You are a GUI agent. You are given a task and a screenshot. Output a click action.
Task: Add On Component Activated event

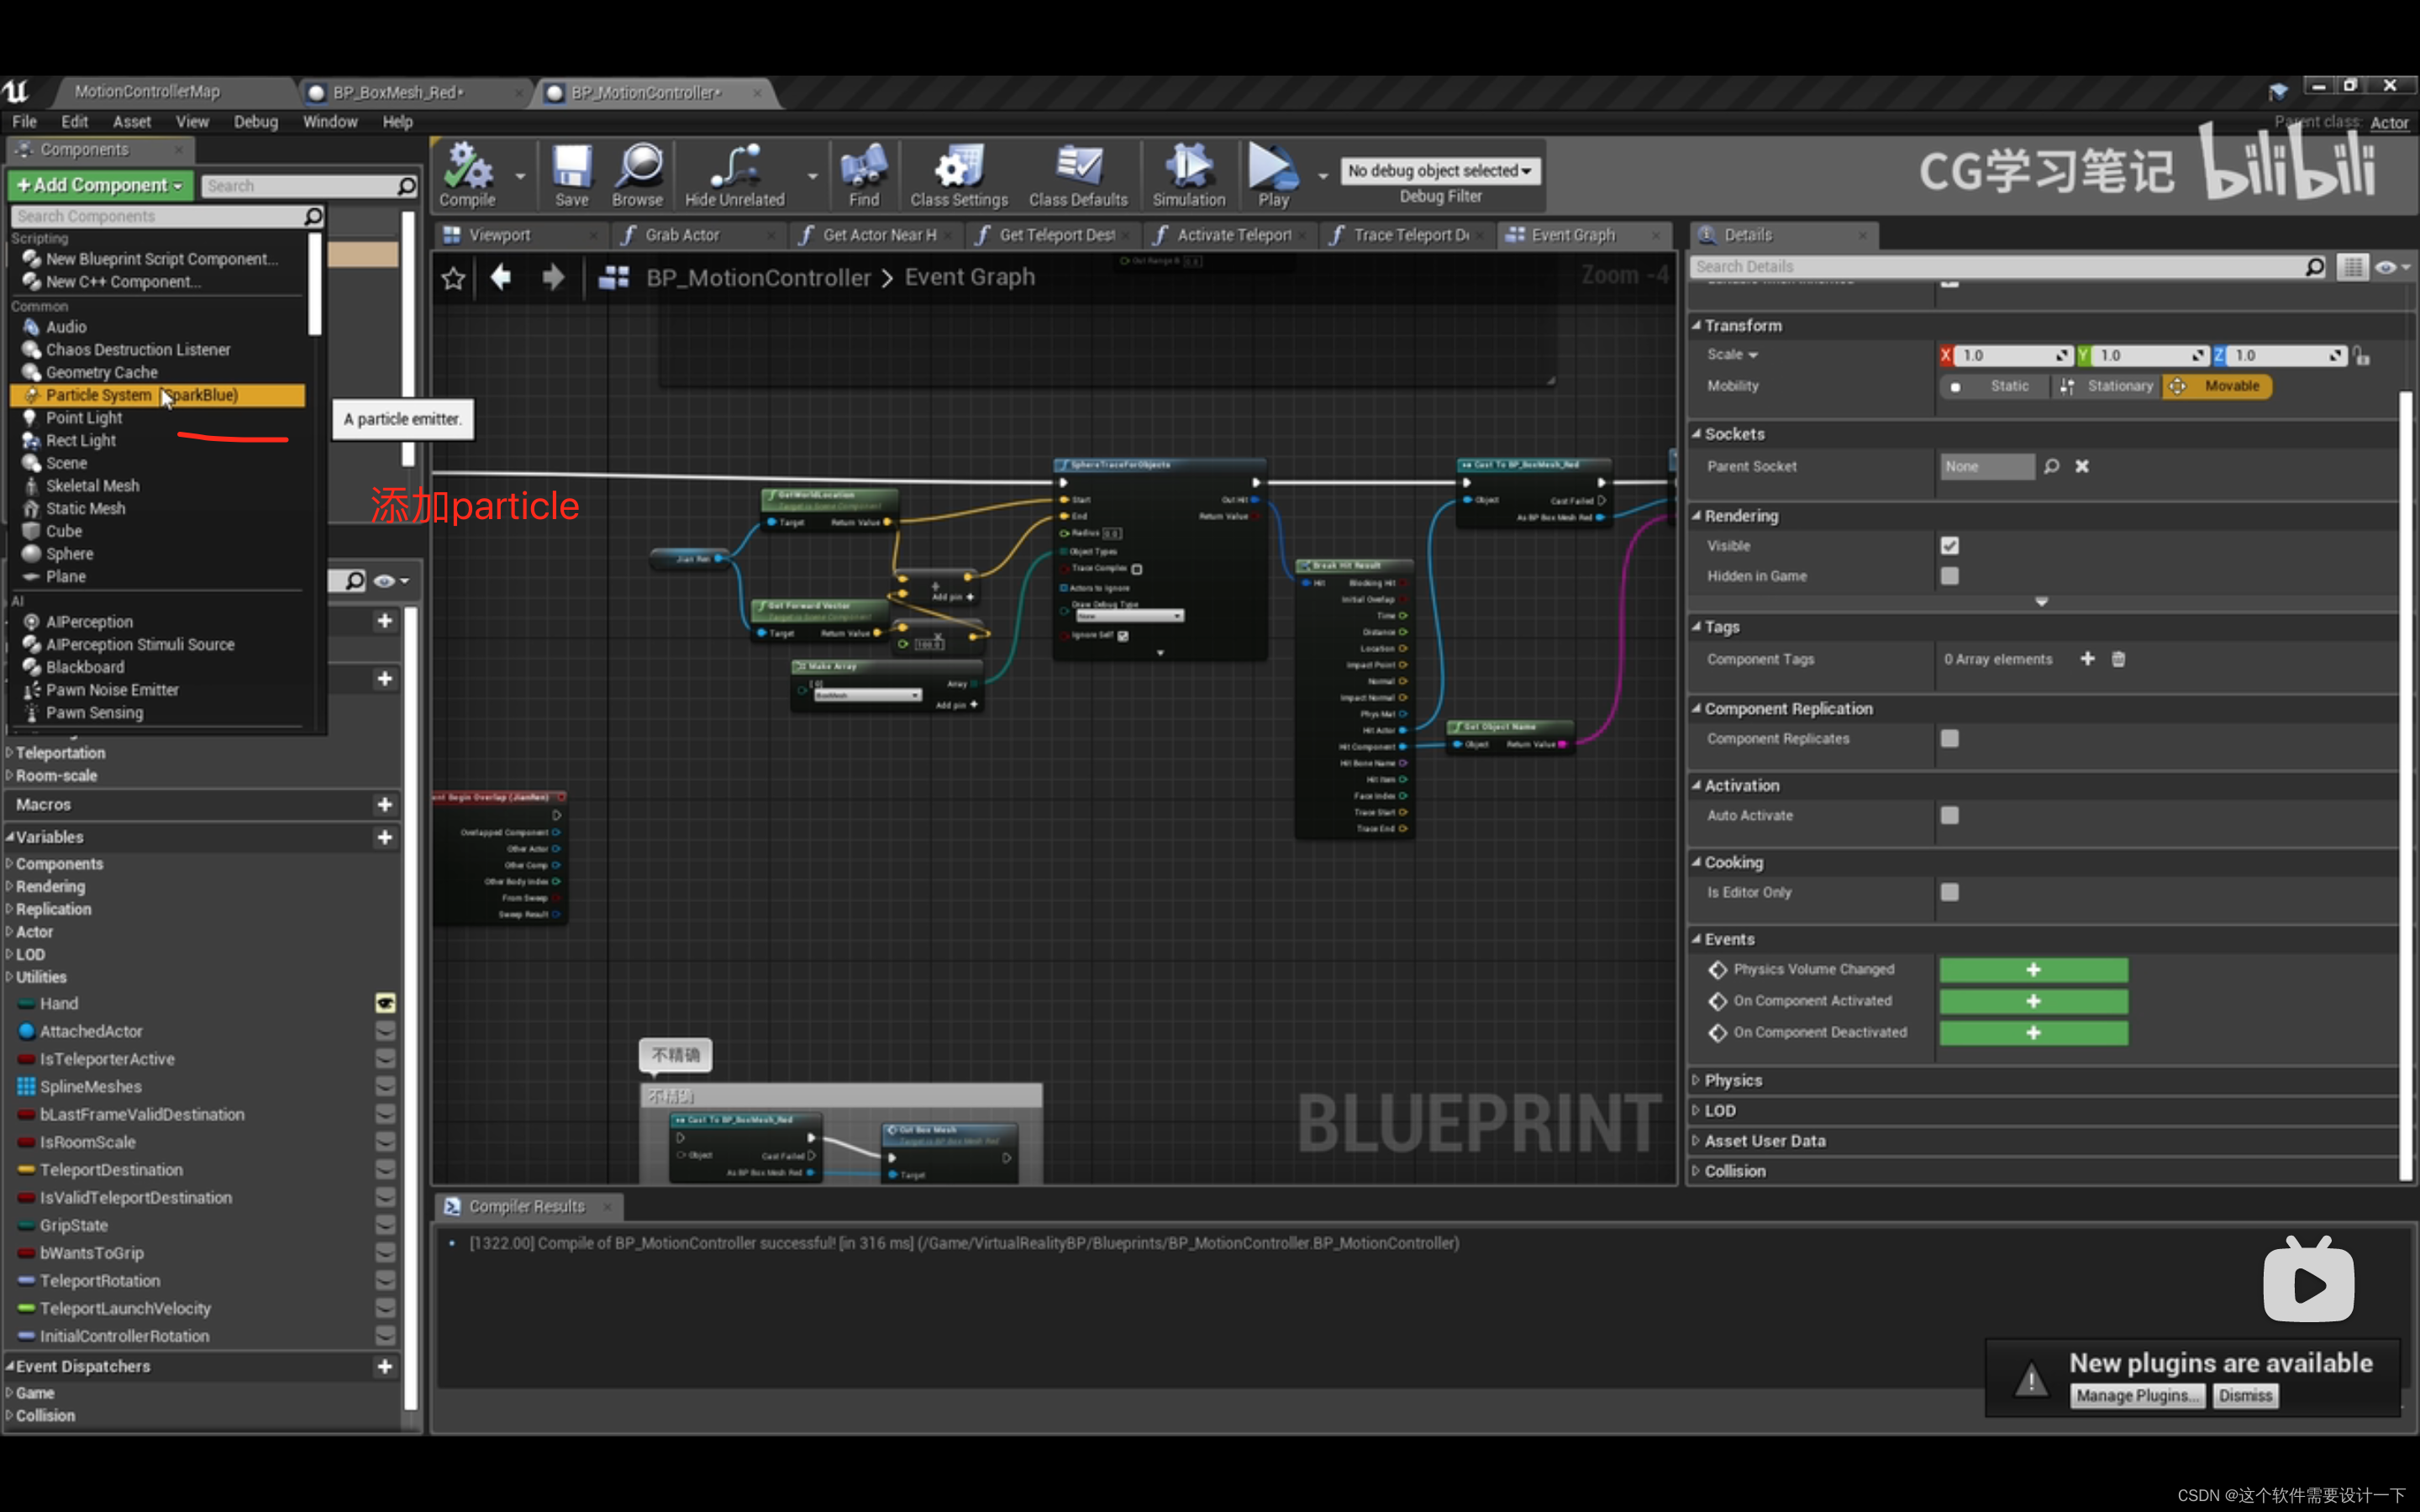point(2033,1001)
